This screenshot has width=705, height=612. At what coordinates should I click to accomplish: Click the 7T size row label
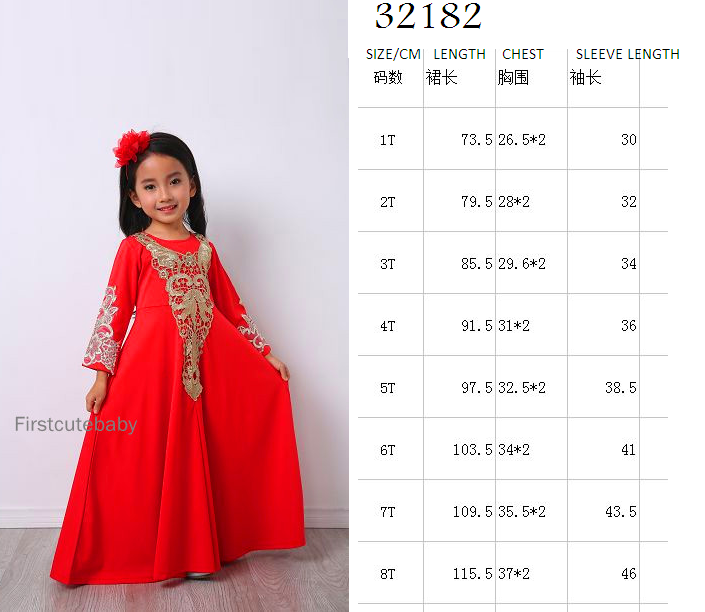[x=387, y=512]
